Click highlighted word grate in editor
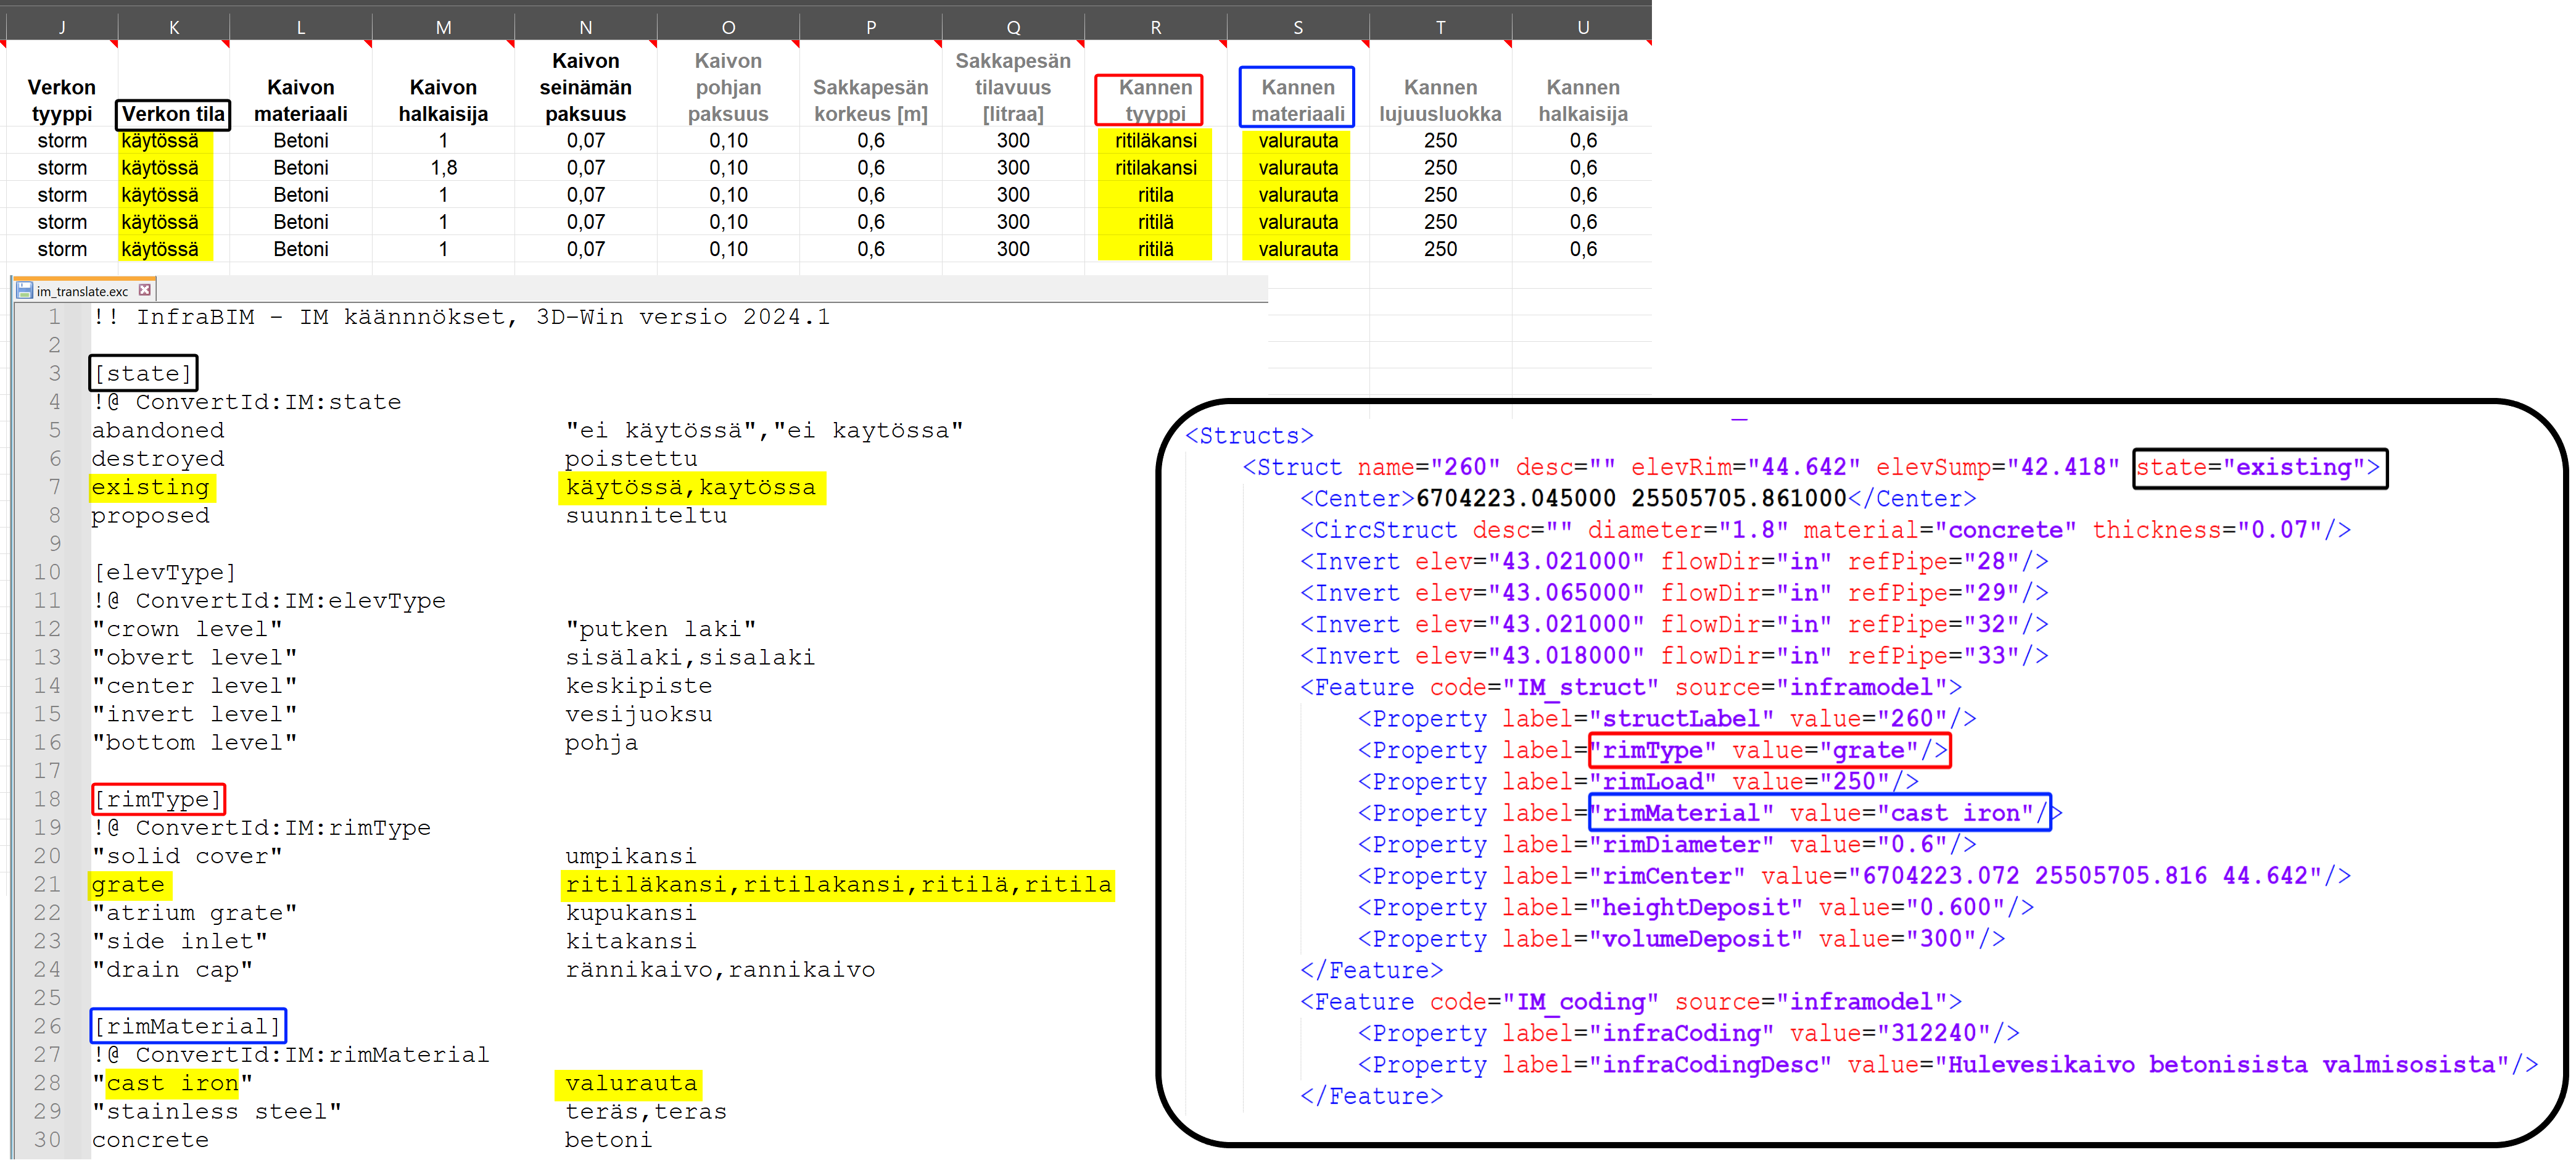Viewport: 2576px width, 1176px height. [x=128, y=884]
